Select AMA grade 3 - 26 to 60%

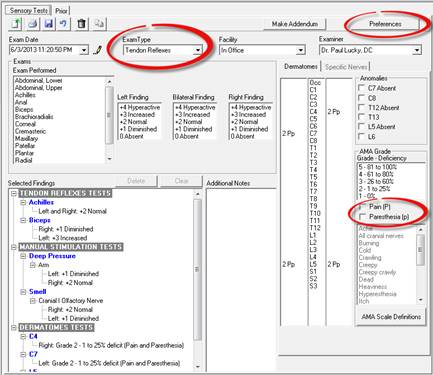click(x=376, y=182)
